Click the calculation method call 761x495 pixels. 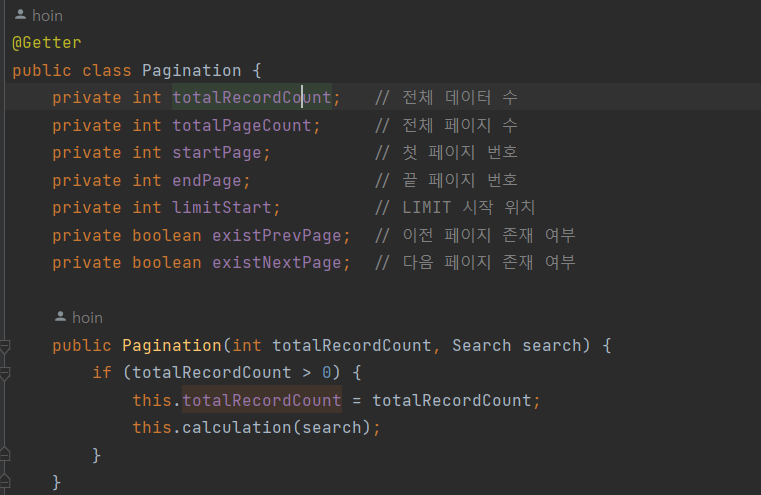236,428
